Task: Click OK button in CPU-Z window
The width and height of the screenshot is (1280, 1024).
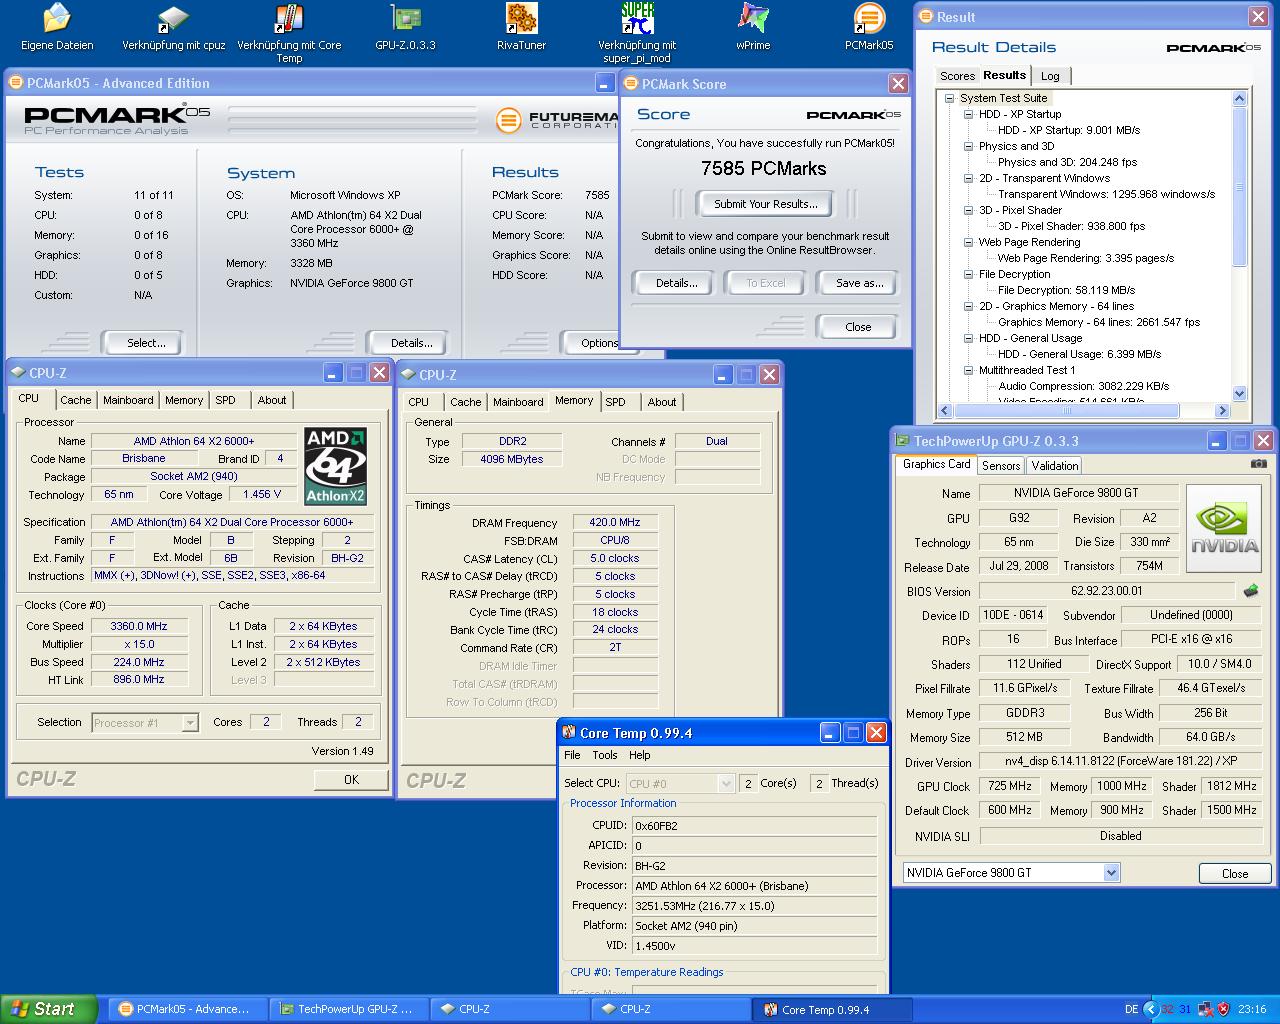Action: click(351, 779)
